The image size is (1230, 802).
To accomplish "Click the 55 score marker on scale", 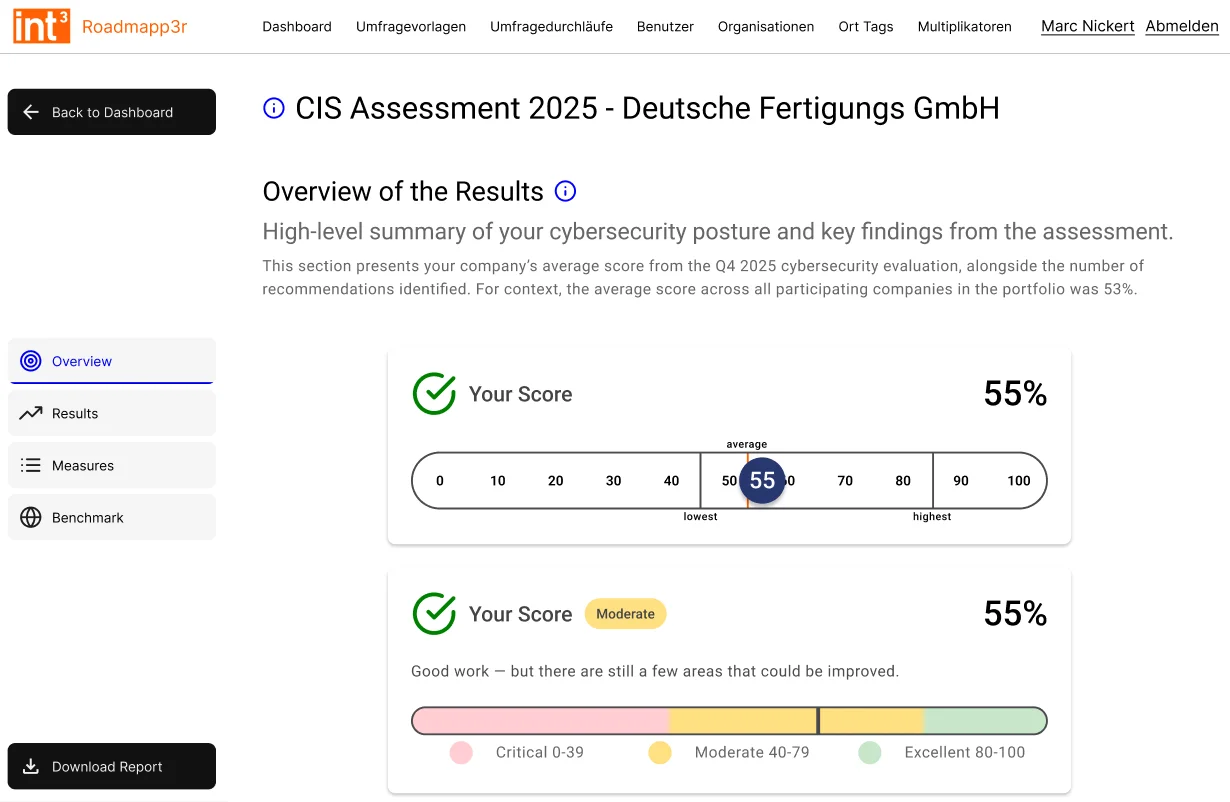I will 762,480.
